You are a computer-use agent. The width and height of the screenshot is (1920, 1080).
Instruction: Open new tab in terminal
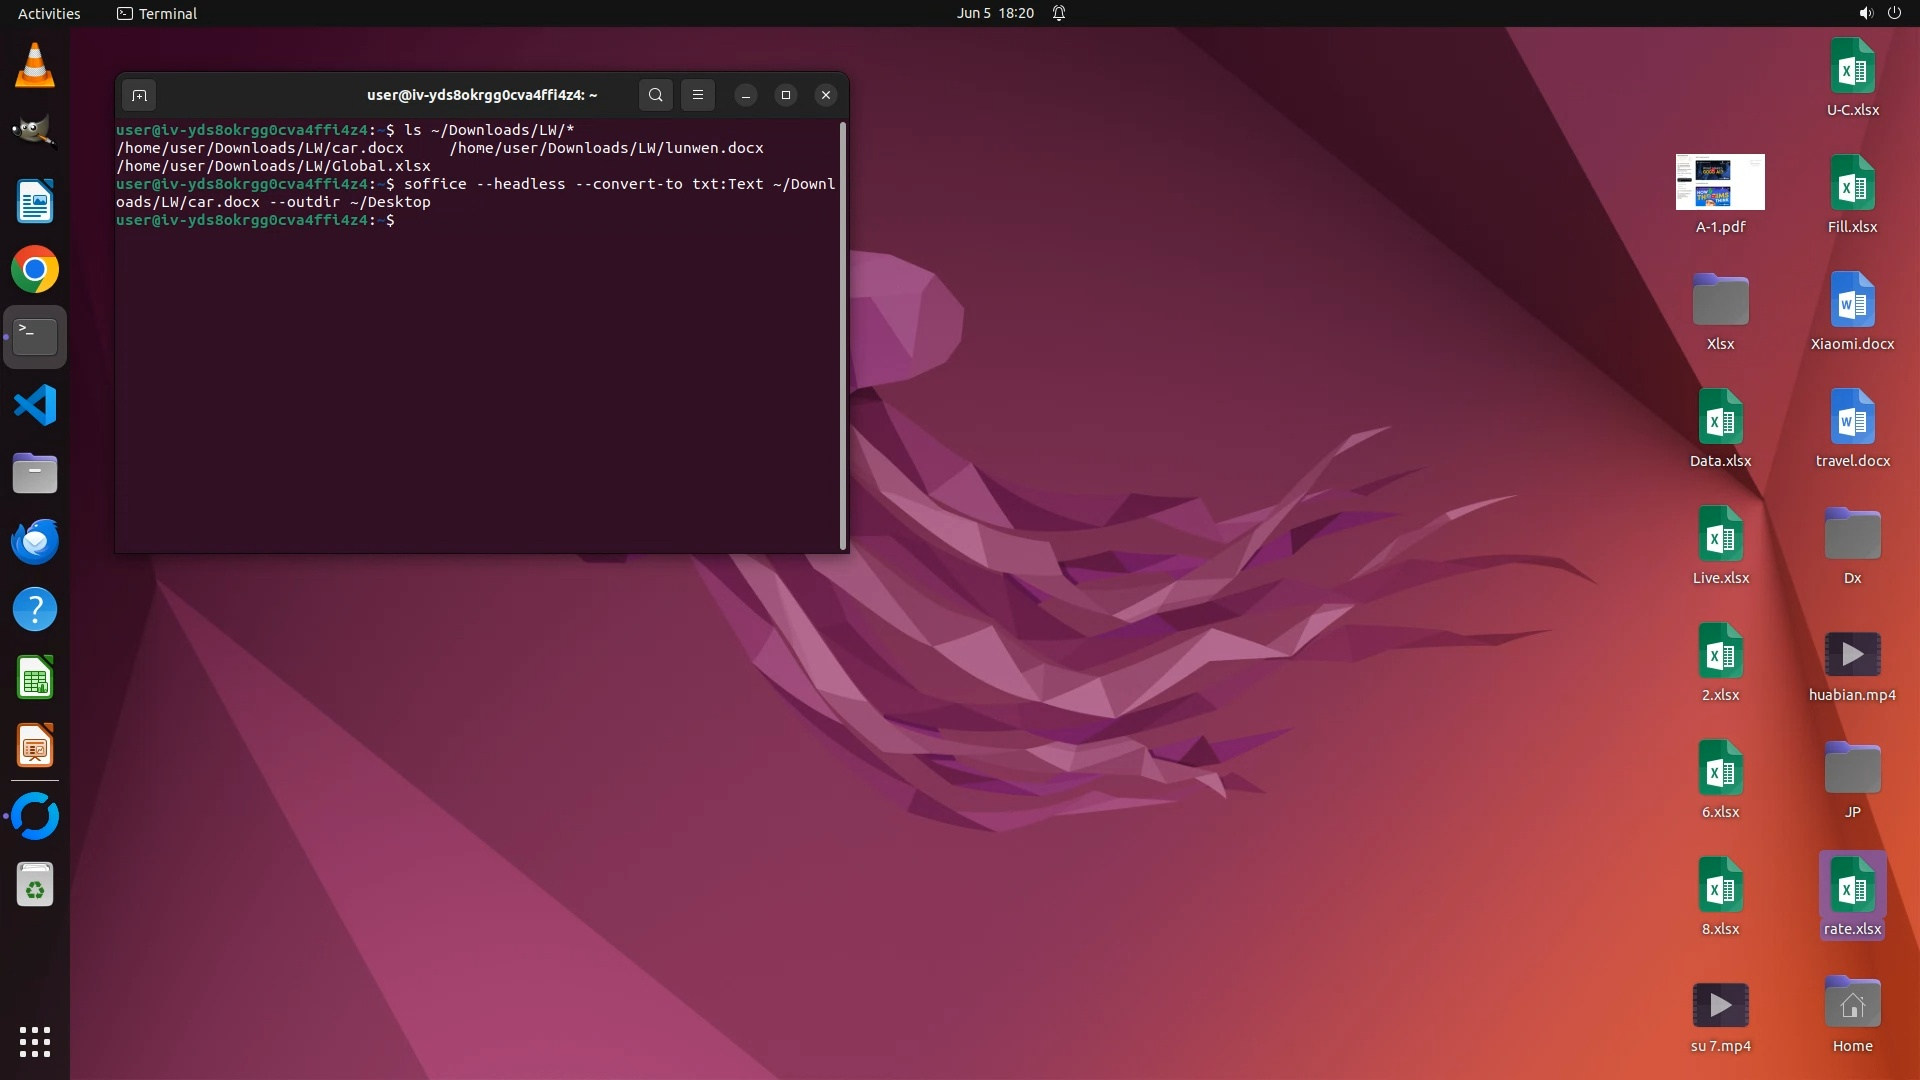coord(139,95)
